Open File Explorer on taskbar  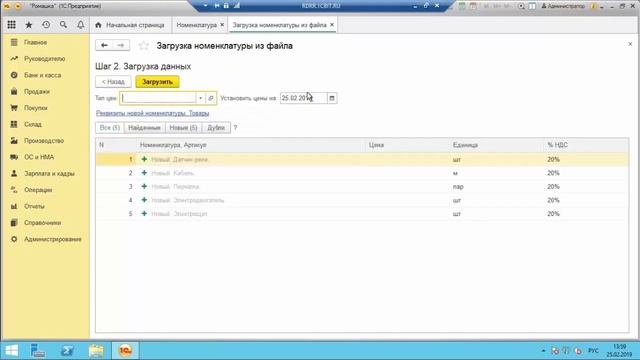point(96,351)
